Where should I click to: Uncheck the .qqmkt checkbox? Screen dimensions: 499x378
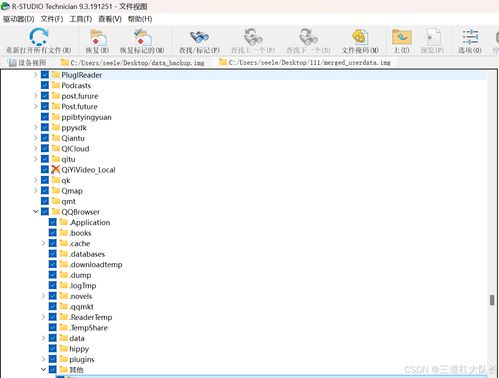pos(53,306)
